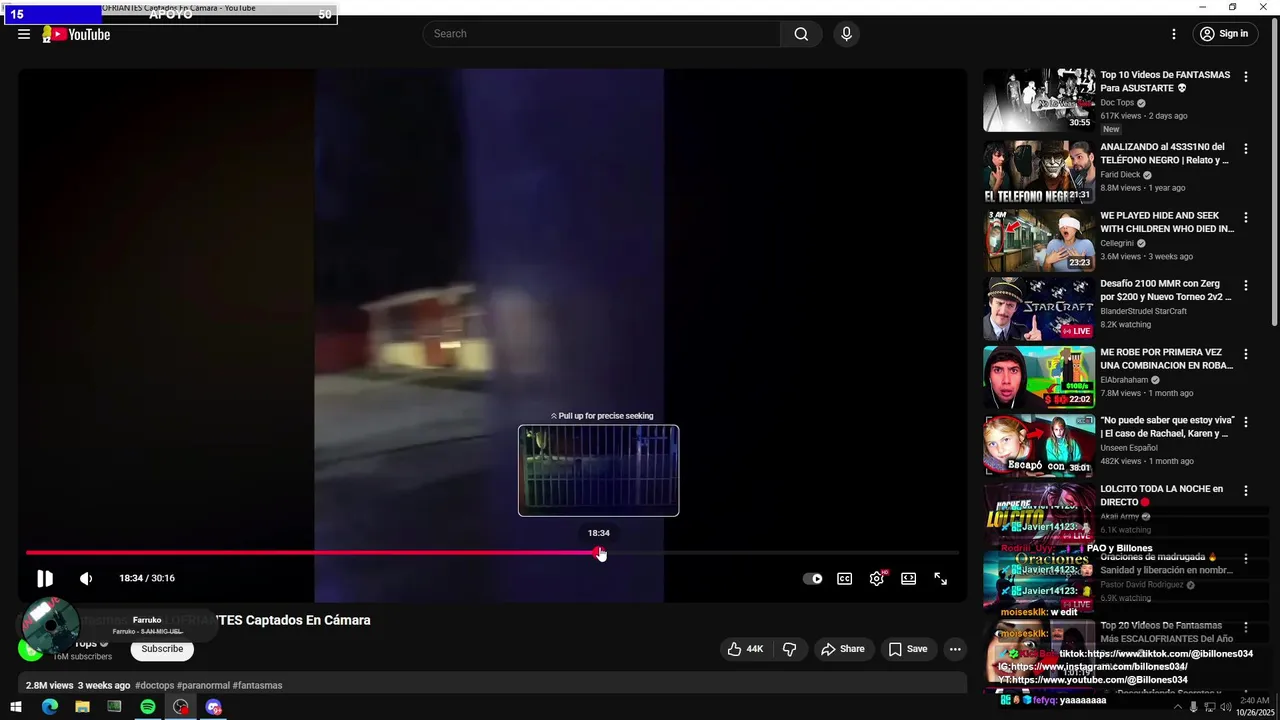
Task: Click the search magnifier button
Action: (x=801, y=34)
